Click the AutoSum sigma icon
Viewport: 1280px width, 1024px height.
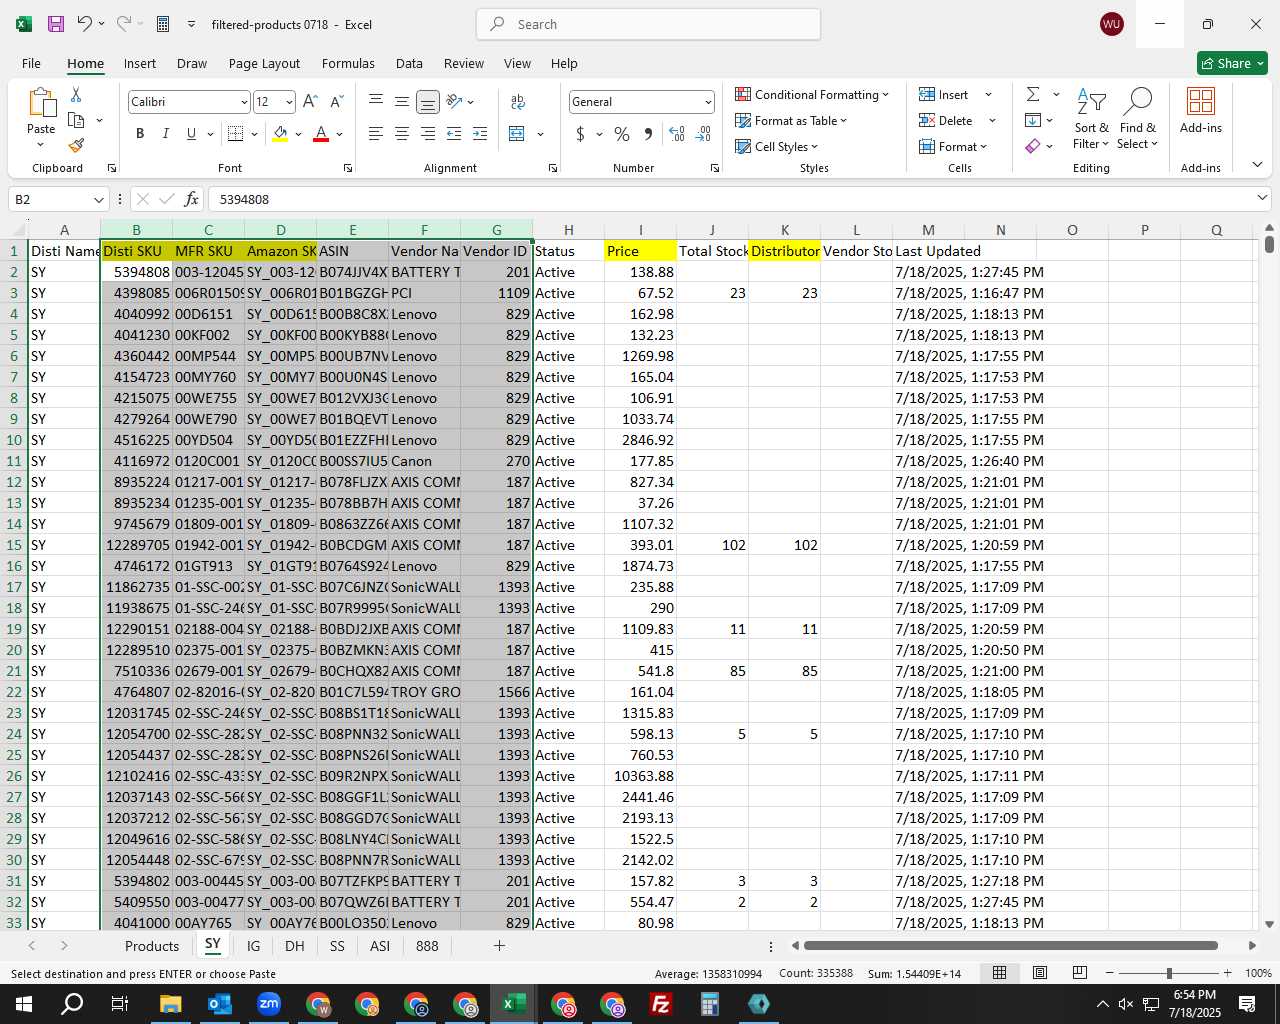point(1033,94)
